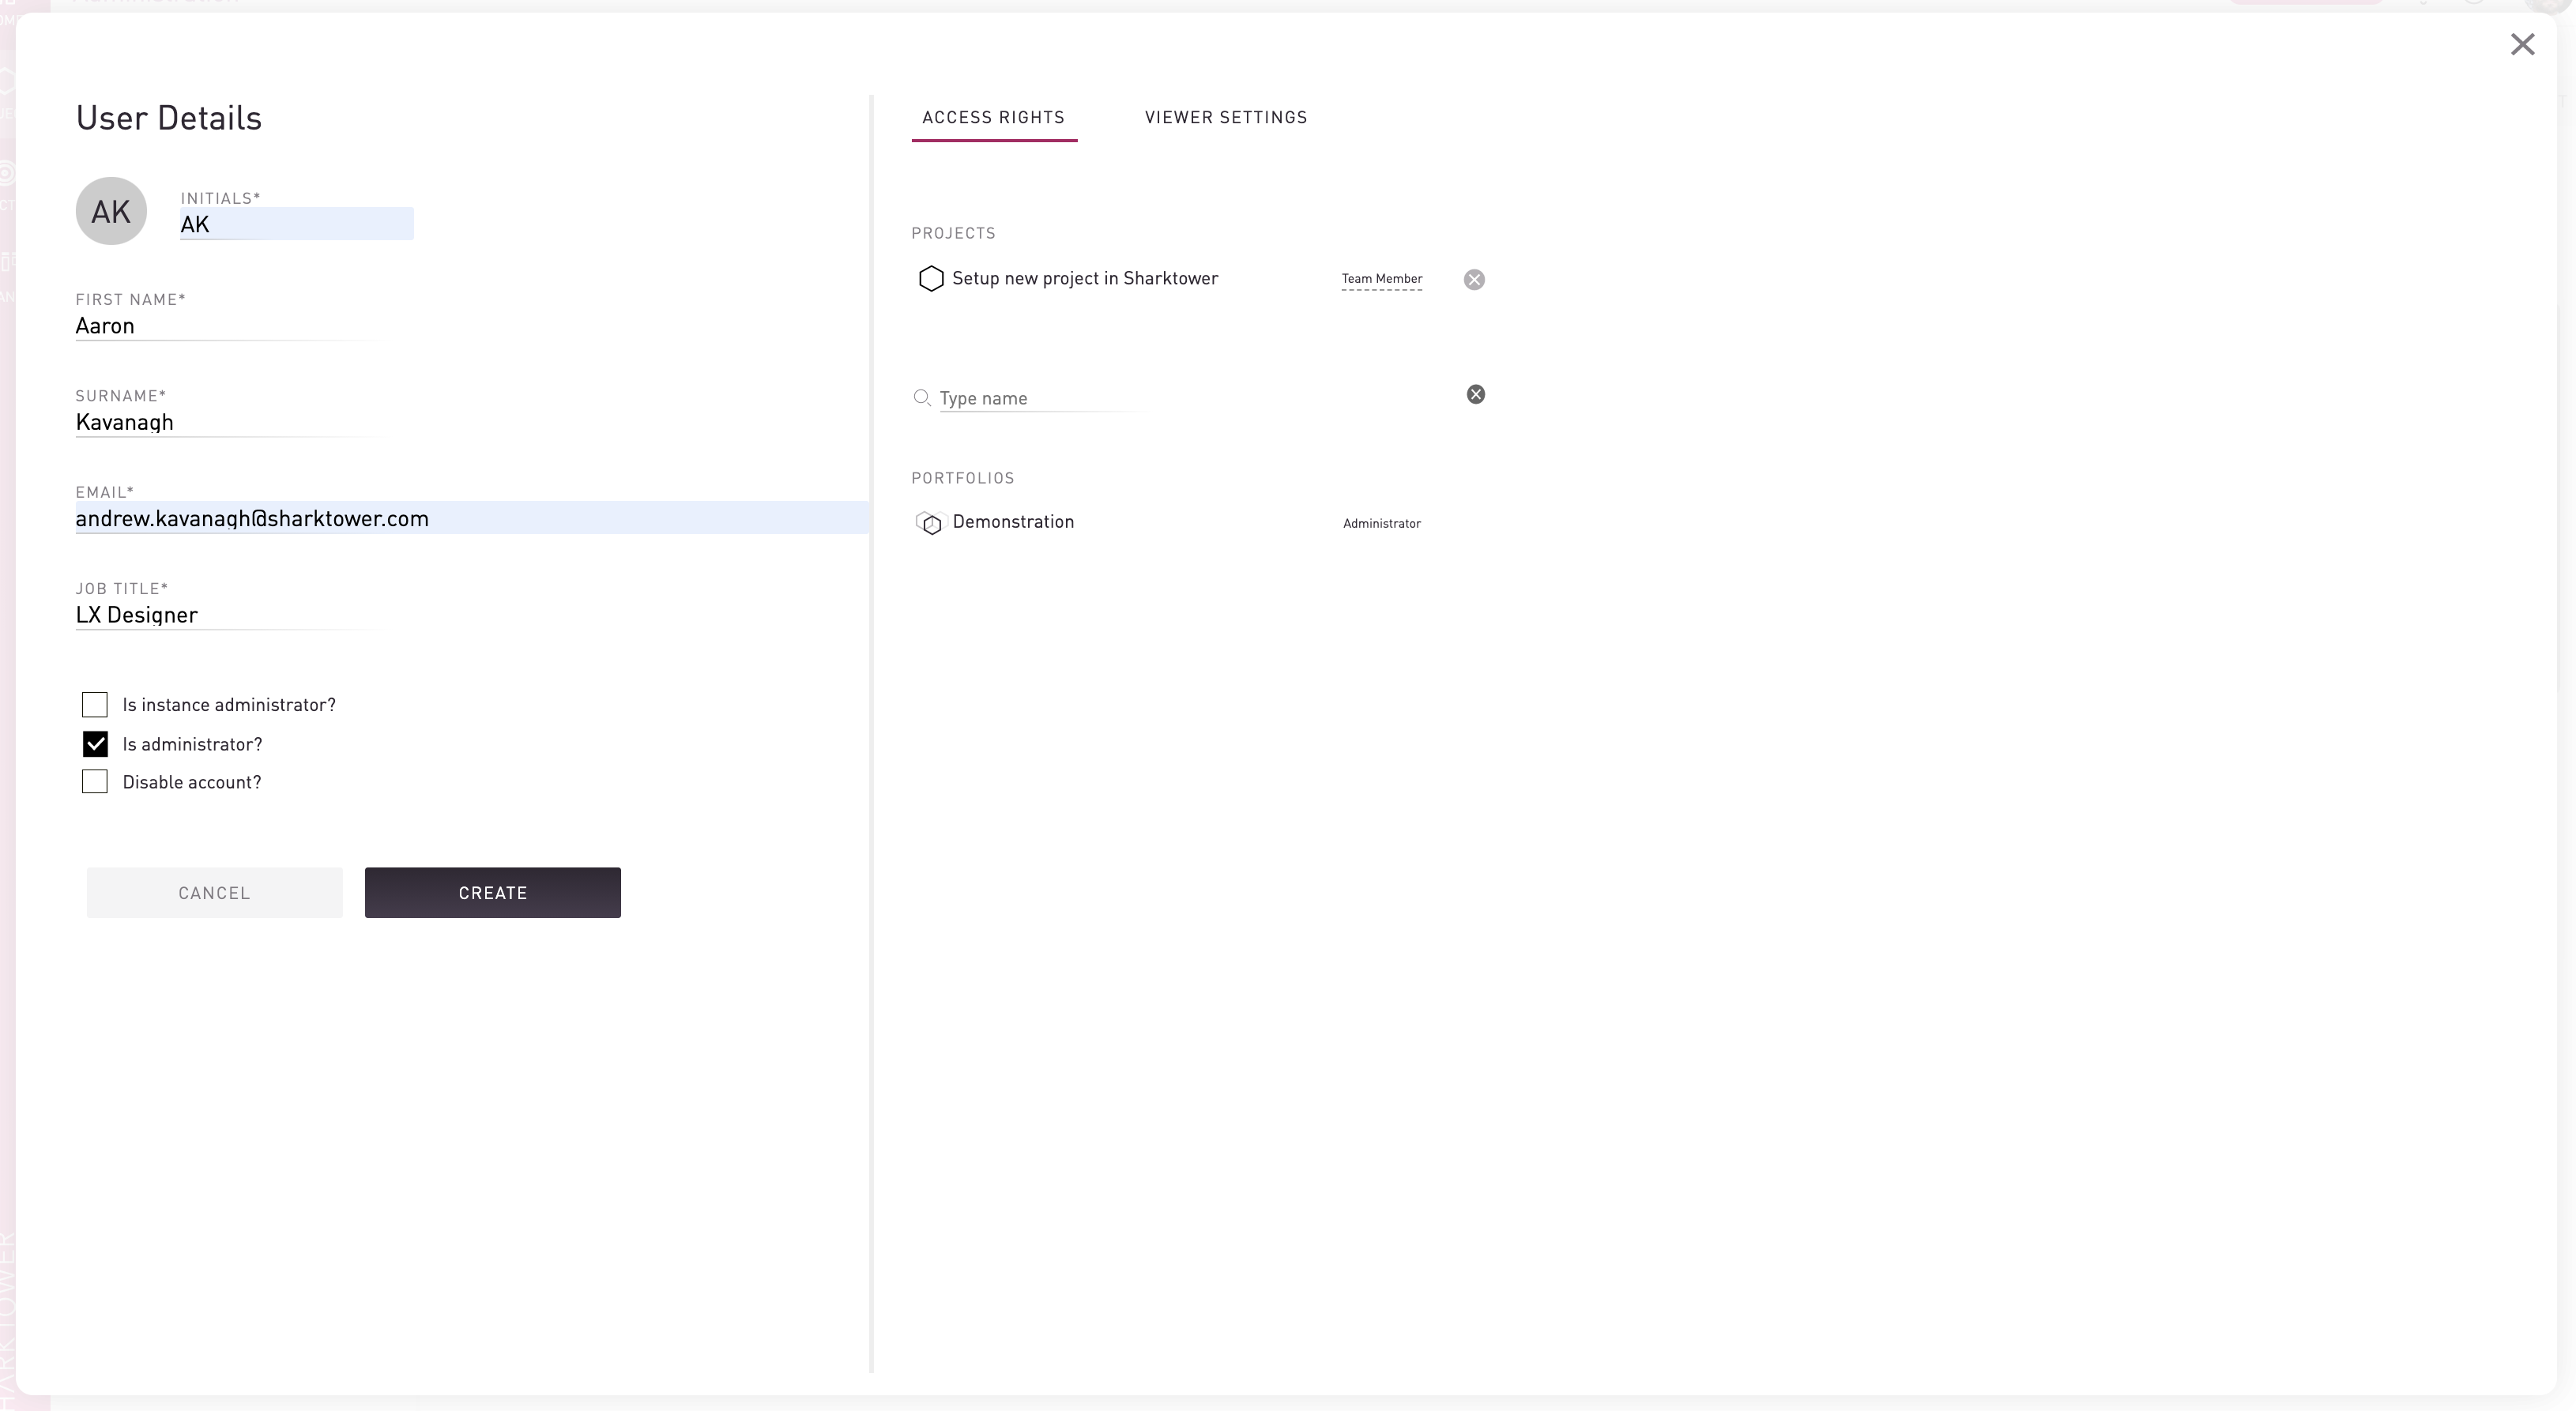Click into the First Name field
This screenshot has height=1411, width=2576.
click(225, 326)
